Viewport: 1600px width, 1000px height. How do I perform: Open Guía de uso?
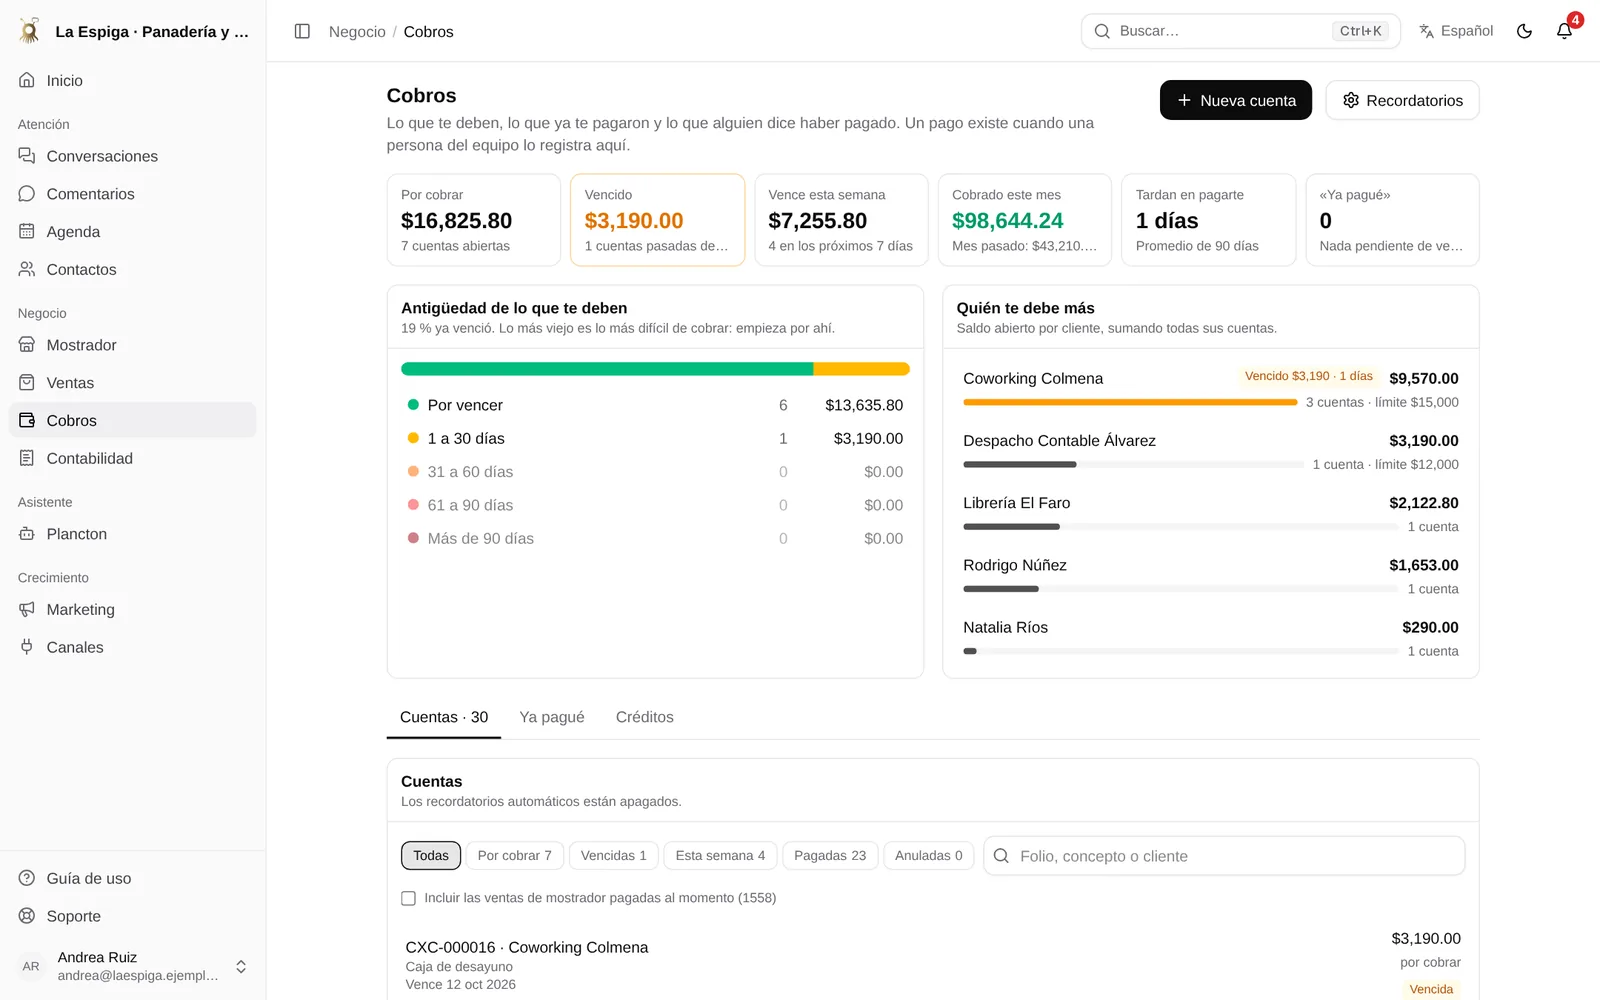[132, 878]
